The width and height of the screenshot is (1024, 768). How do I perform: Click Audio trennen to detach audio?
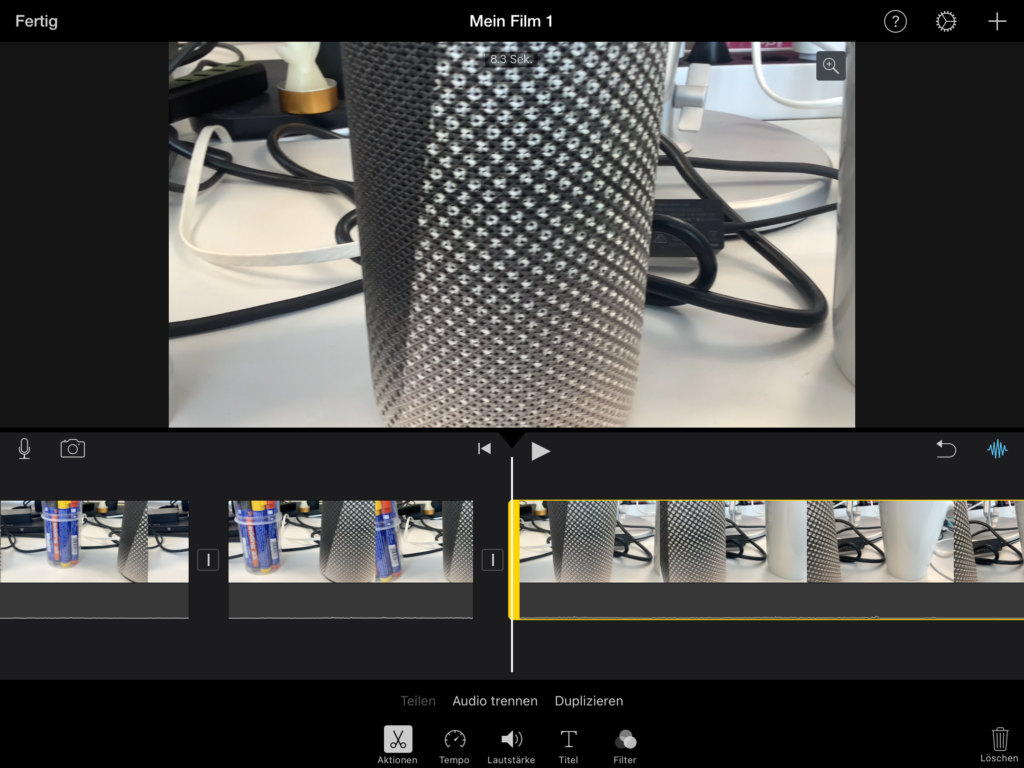tap(495, 701)
